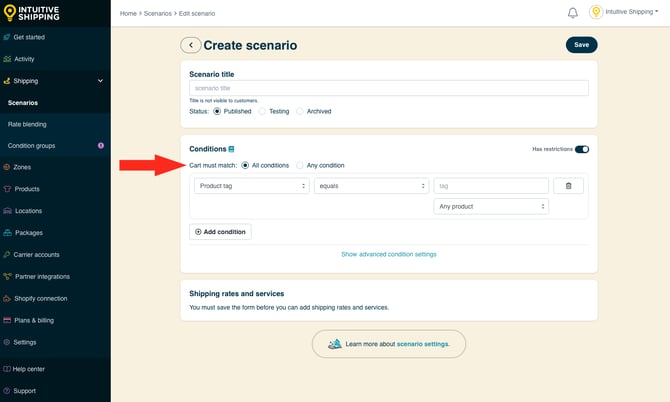Open Condition groups in the sidebar

pyautogui.click(x=32, y=146)
